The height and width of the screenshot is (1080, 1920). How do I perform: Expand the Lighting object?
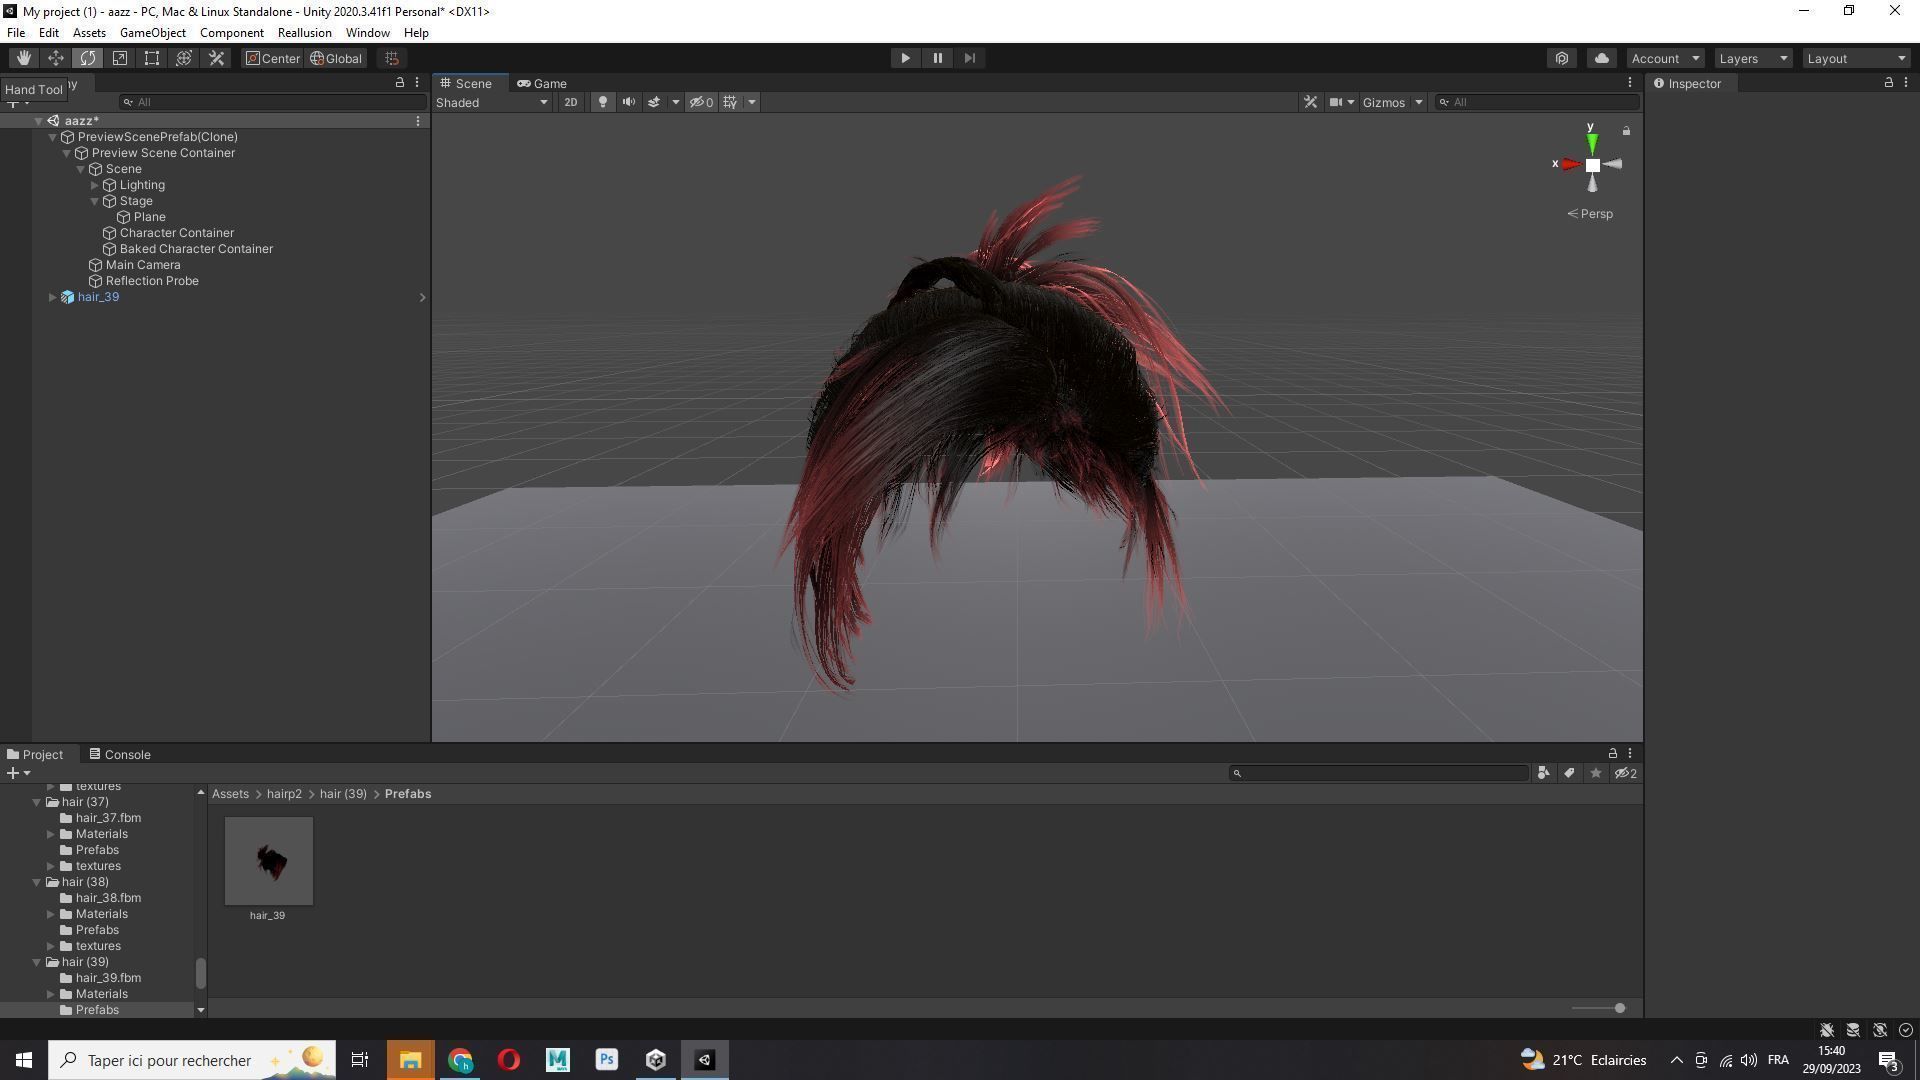95,185
